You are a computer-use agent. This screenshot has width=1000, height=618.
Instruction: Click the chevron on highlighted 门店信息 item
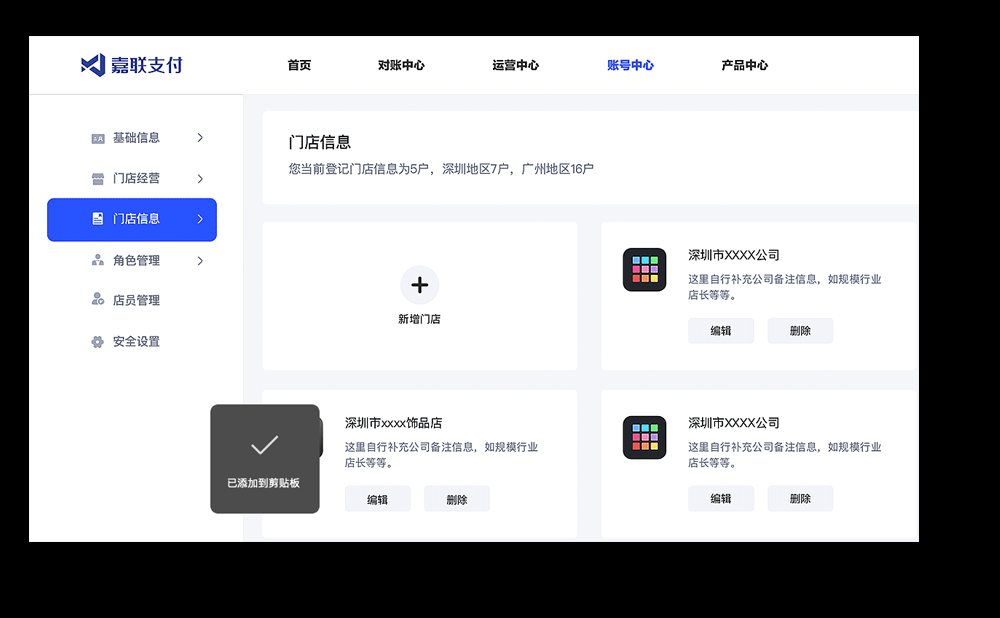[x=200, y=219]
